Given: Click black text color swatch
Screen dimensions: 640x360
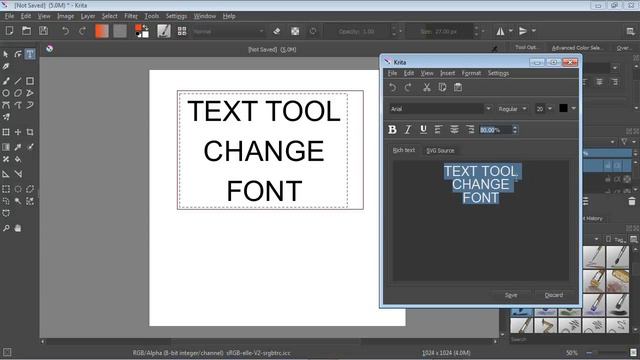Looking at the screenshot, I should click(563, 108).
